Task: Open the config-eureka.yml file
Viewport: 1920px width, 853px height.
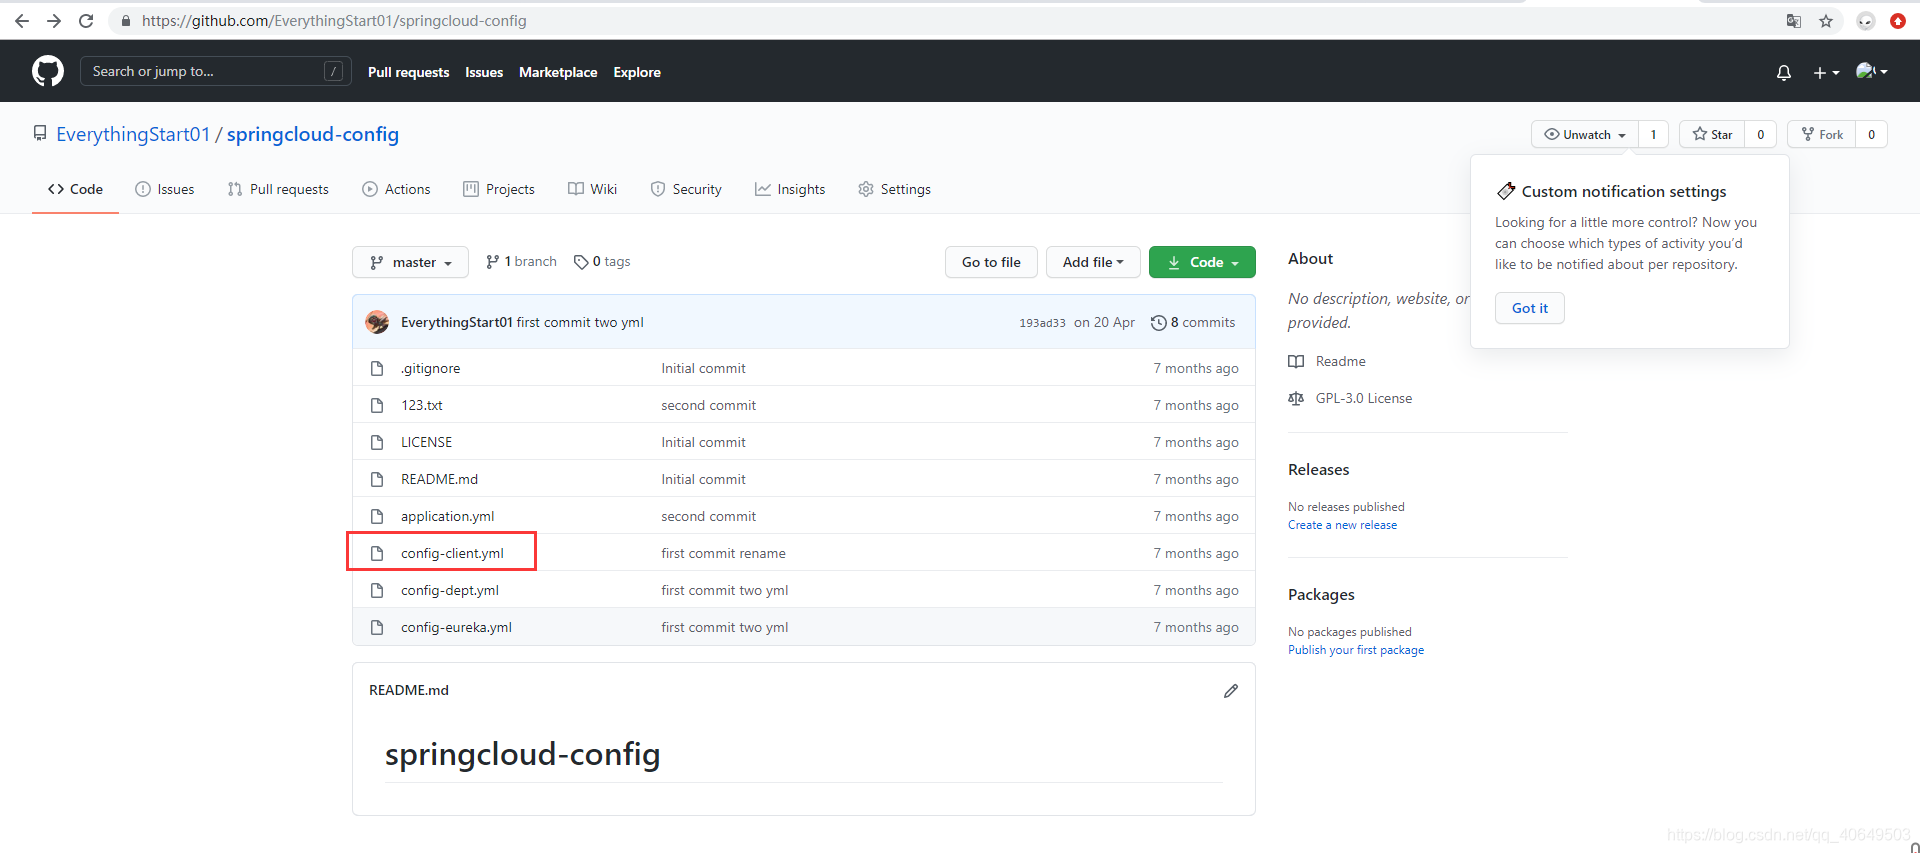Action: point(456,627)
